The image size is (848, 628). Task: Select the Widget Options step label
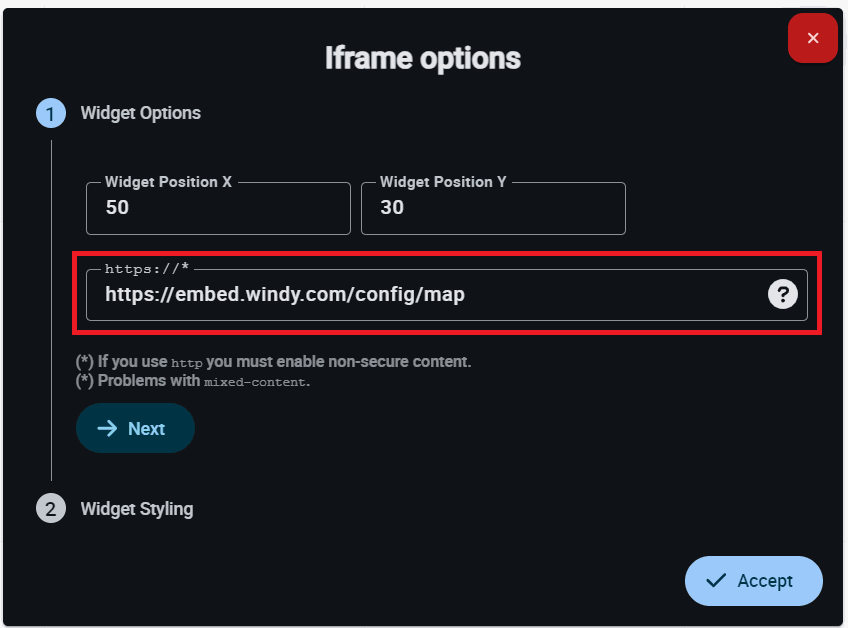(x=140, y=113)
